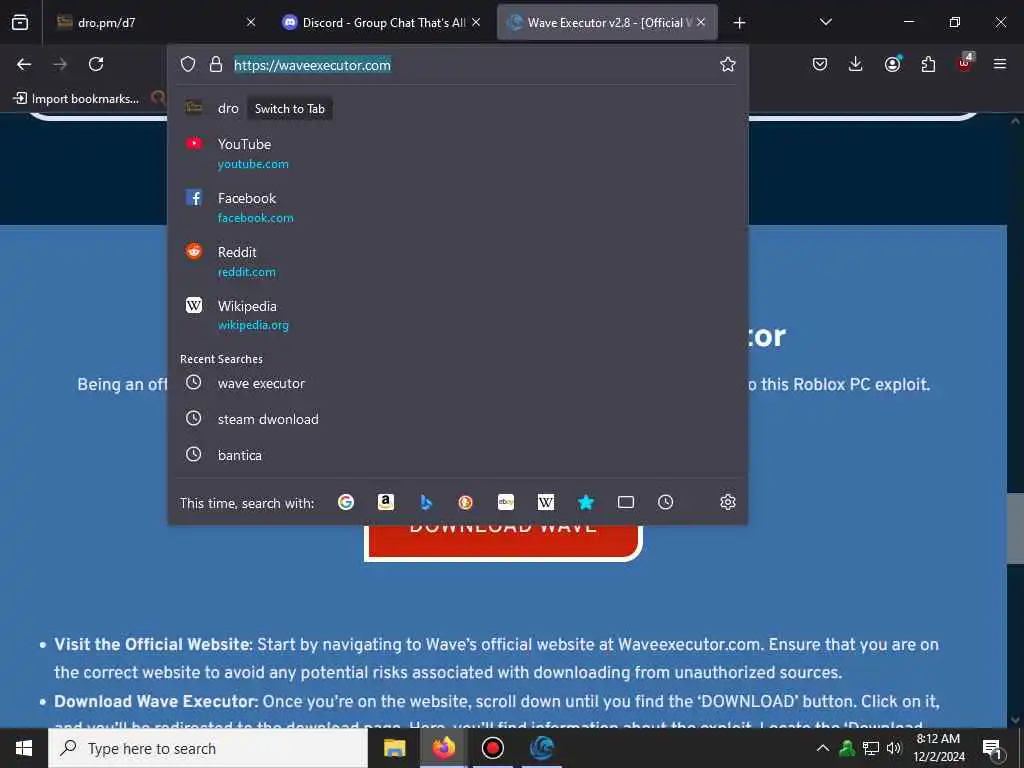Open network icon in tray

[871, 748]
